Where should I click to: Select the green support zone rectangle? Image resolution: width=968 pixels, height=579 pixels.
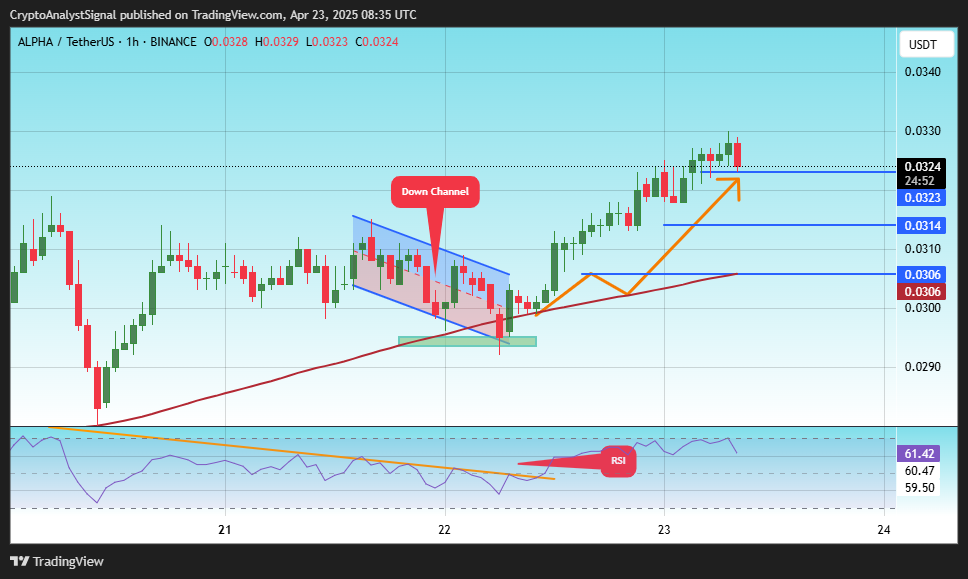point(467,341)
